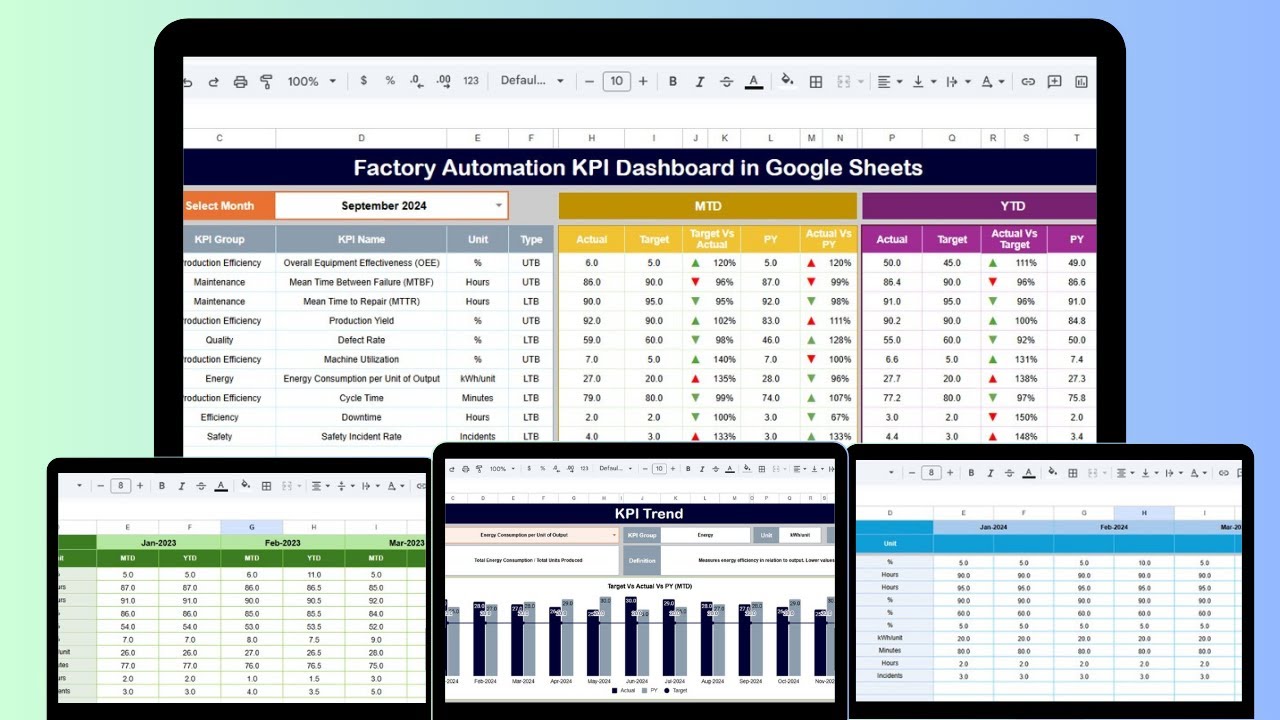Decrease font size with minus button in main toolbar
Viewport: 1280px width, 720px height.
(590, 82)
